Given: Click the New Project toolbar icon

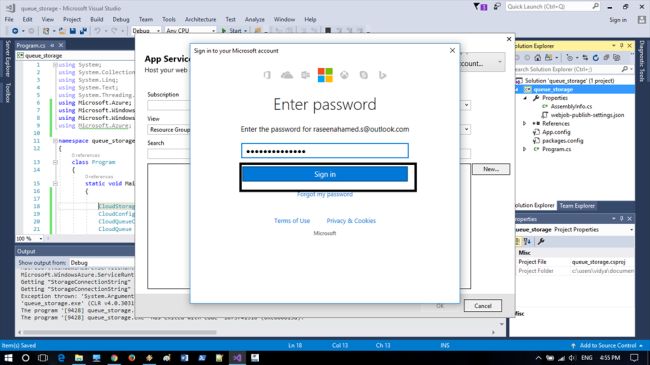Looking at the screenshot, I should tap(46, 31).
